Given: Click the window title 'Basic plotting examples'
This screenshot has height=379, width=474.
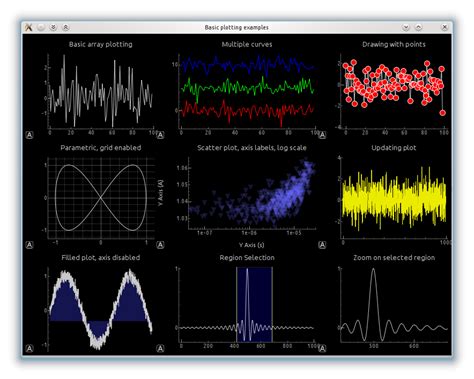Looking at the screenshot, I should (x=236, y=27).
